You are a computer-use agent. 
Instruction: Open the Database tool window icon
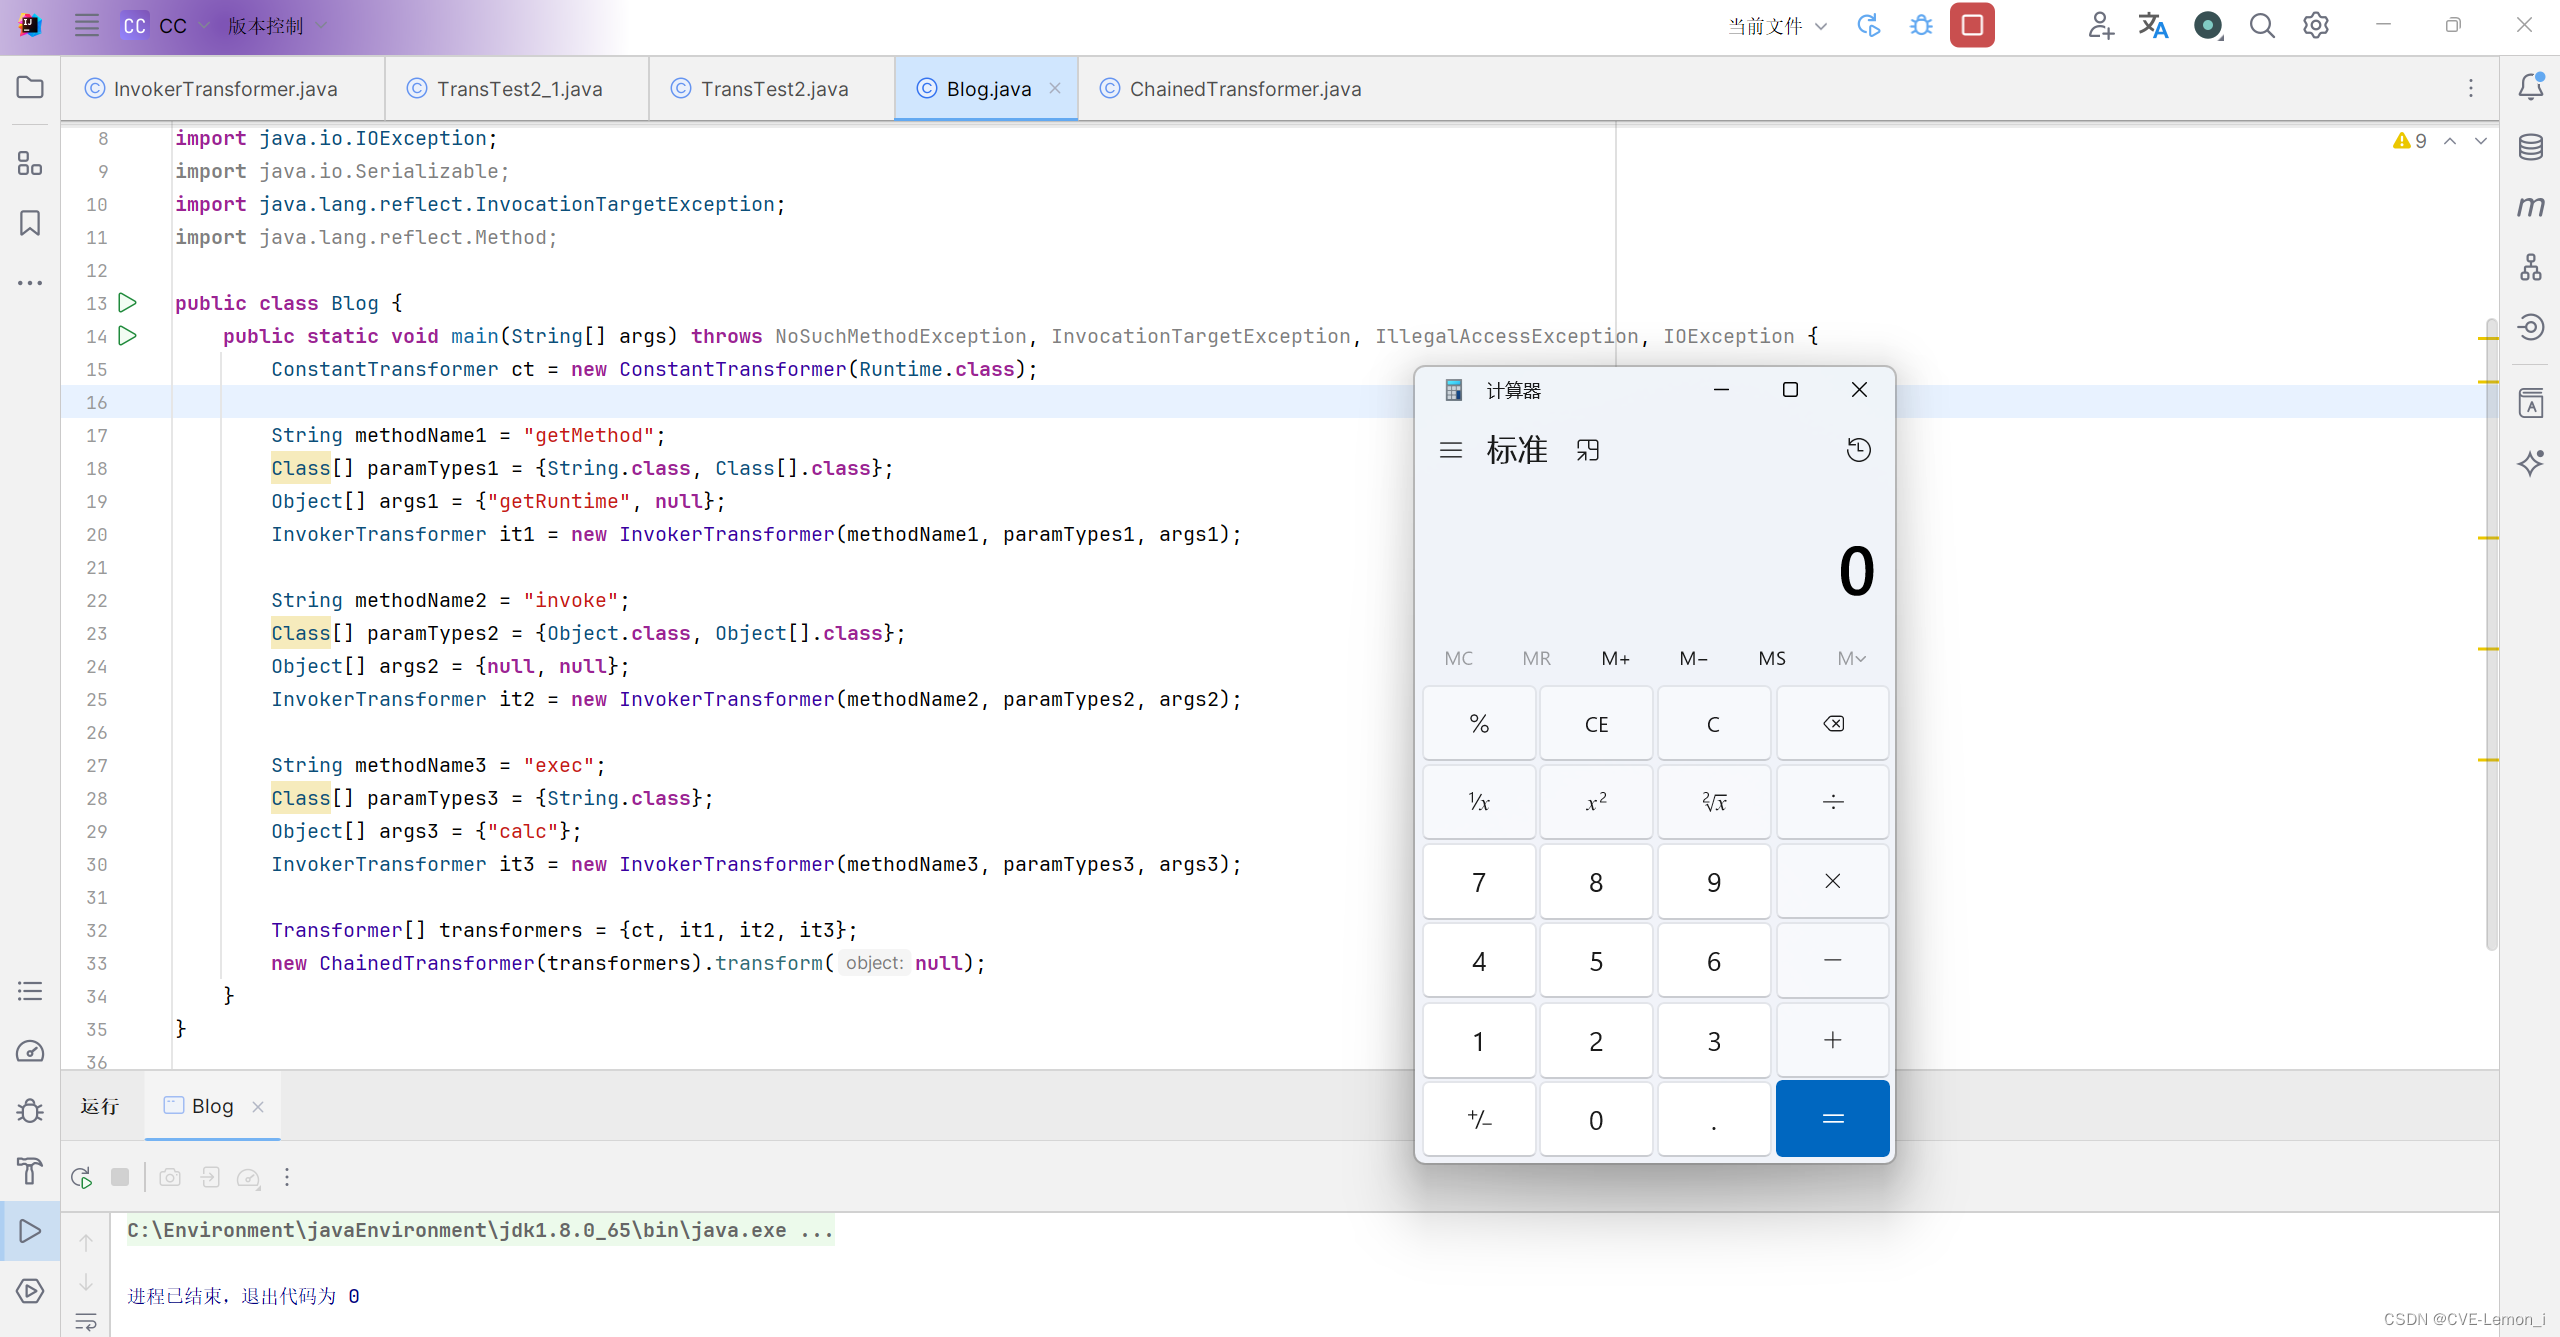[2530, 147]
